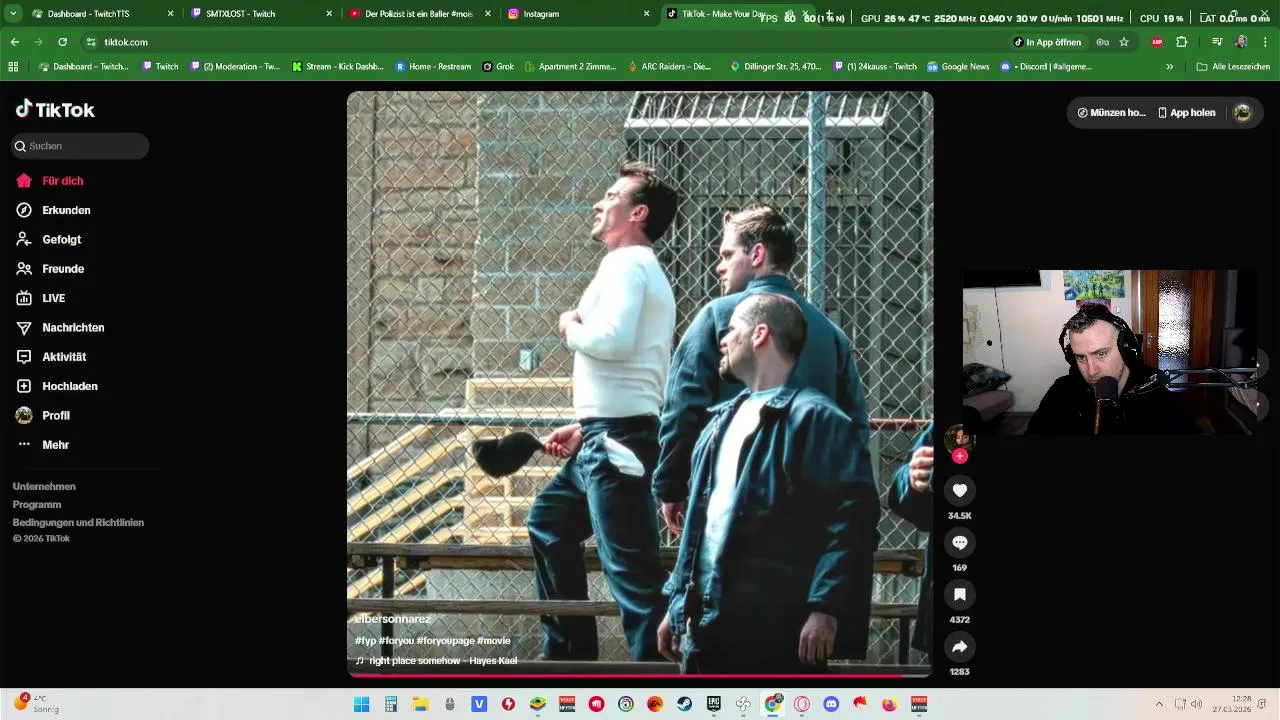This screenshot has width=1280, height=720.
Task: Click the App holen button
Action: (1187, 113)
